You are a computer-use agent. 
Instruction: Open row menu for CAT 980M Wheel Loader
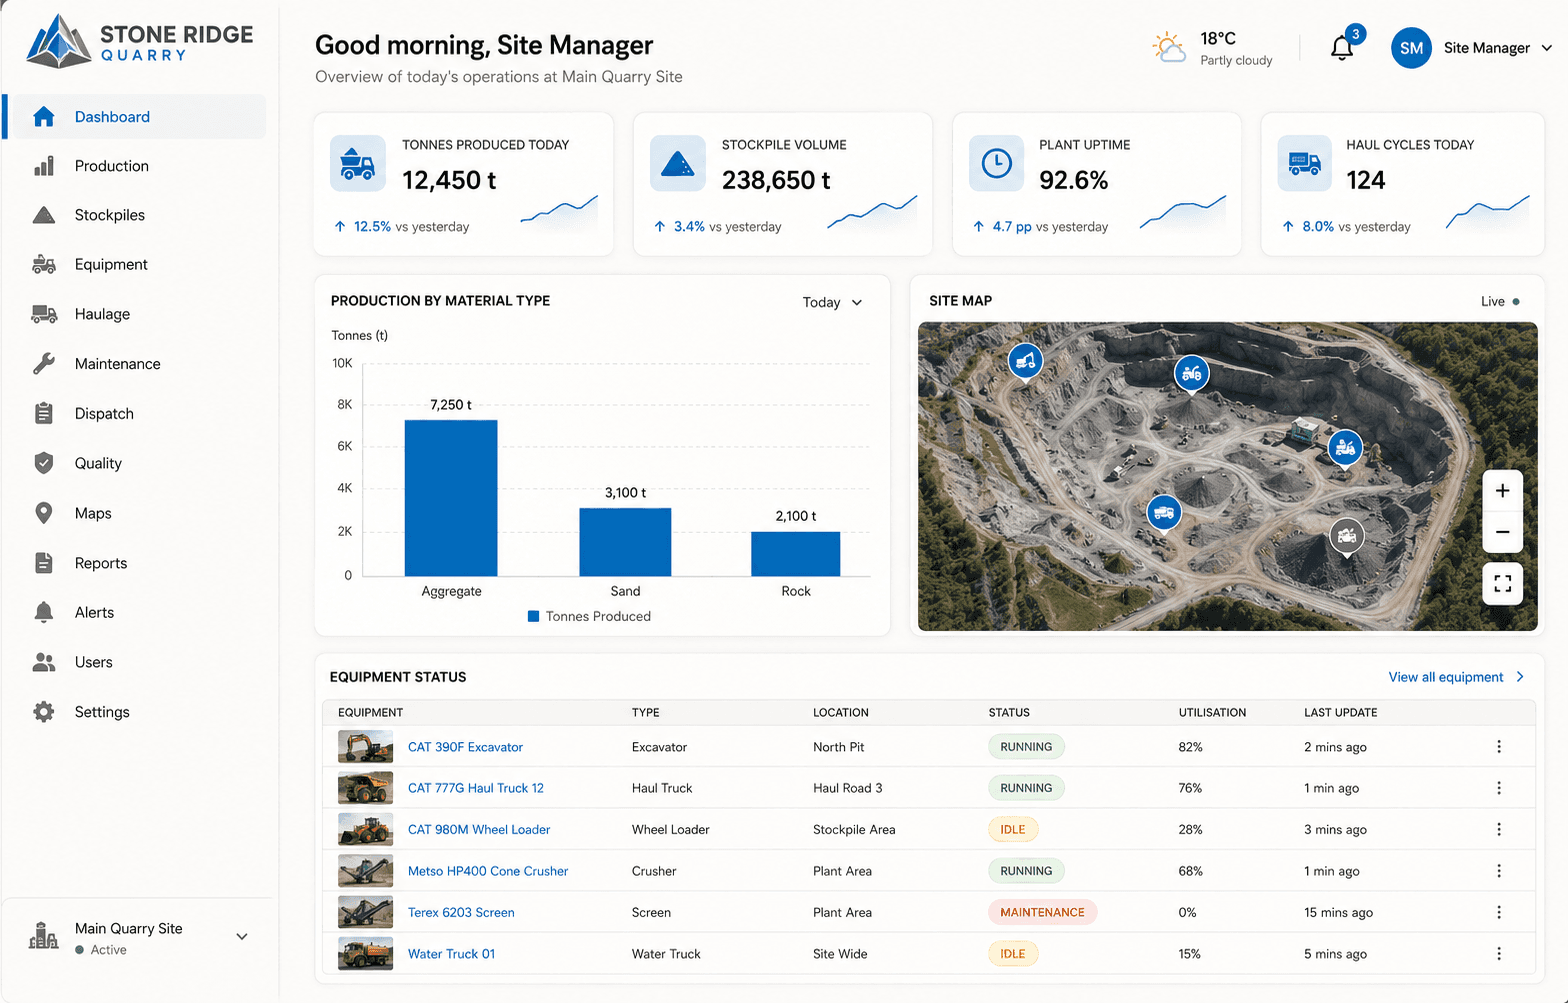click(1498, 829)
